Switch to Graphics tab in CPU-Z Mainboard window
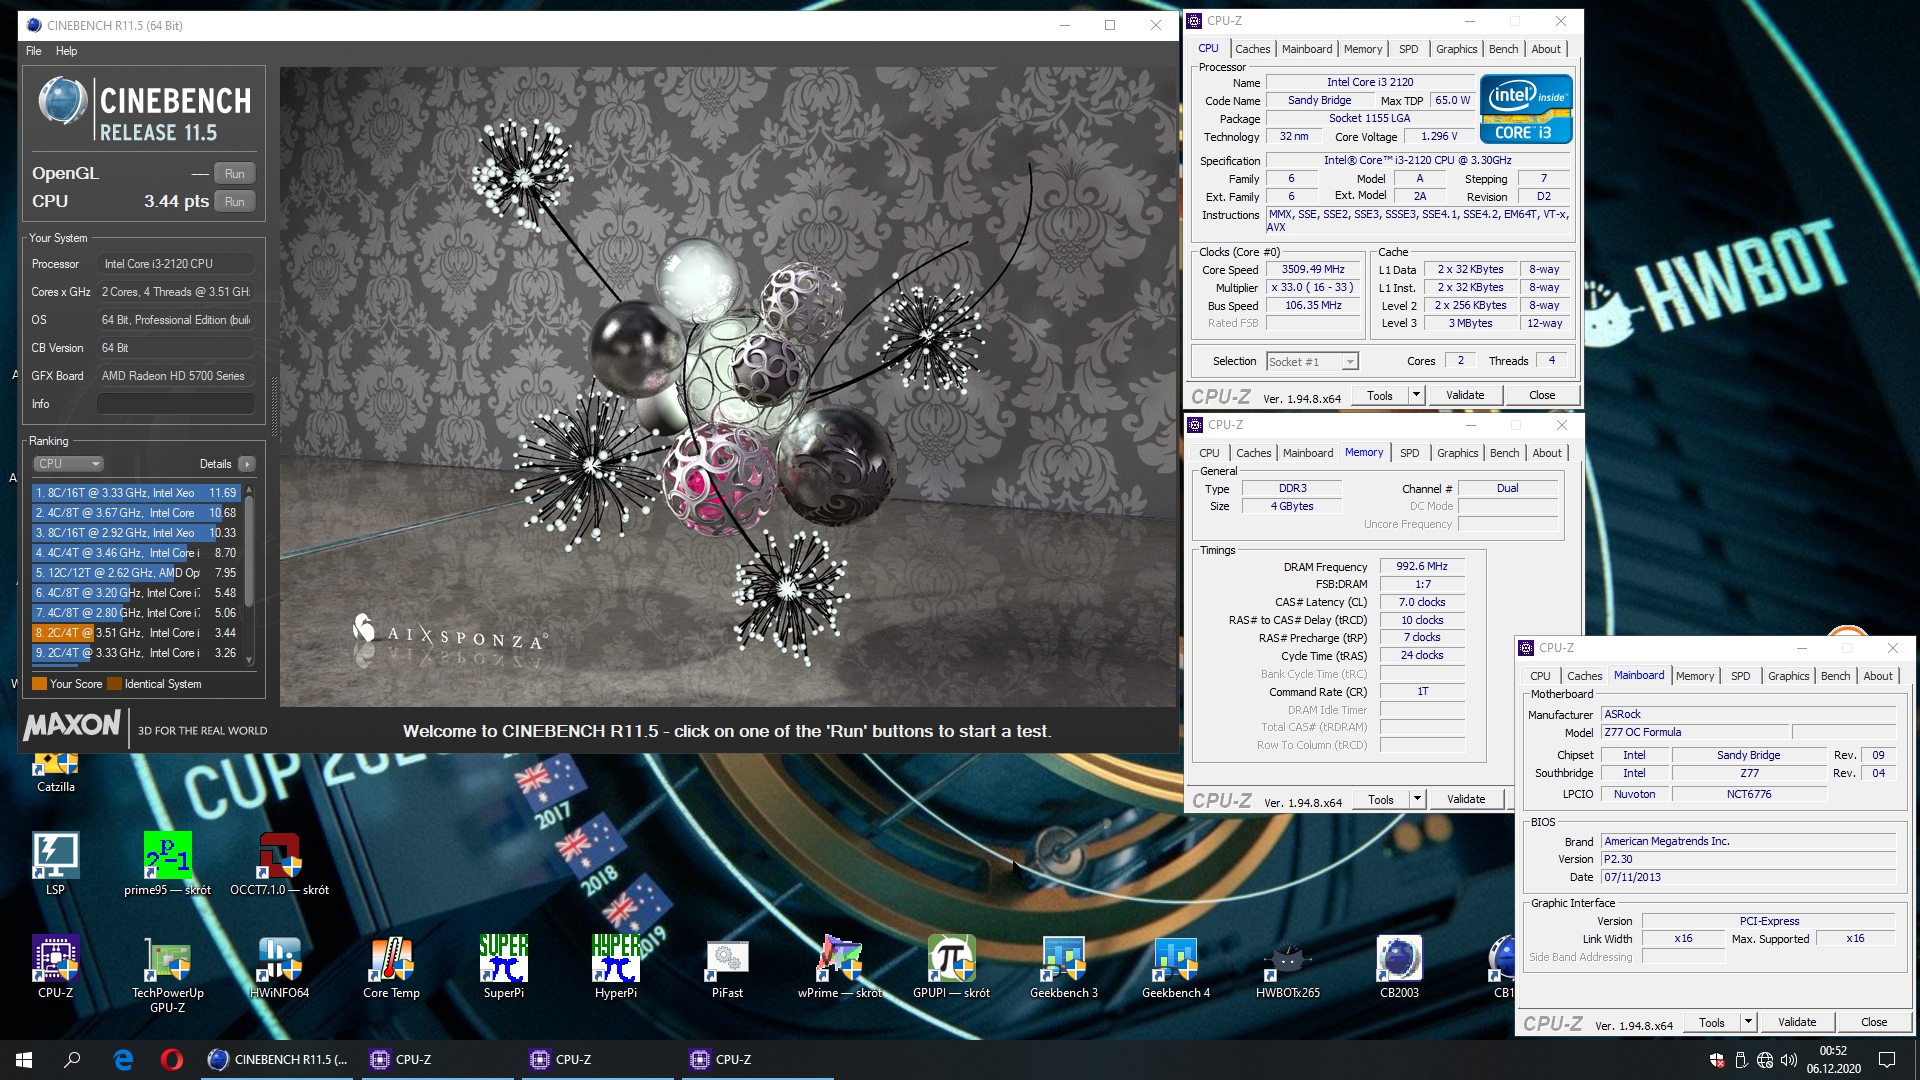 tap(1788, 676)
